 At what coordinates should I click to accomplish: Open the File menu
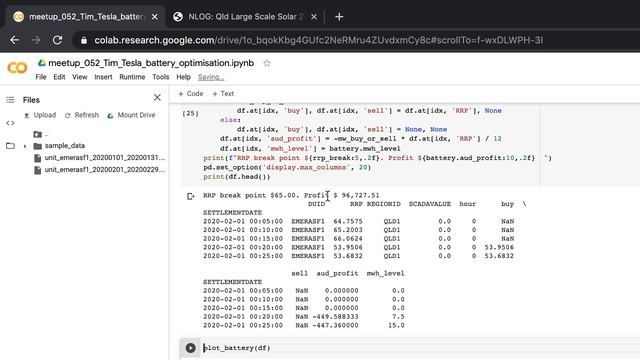coord(41,77)
